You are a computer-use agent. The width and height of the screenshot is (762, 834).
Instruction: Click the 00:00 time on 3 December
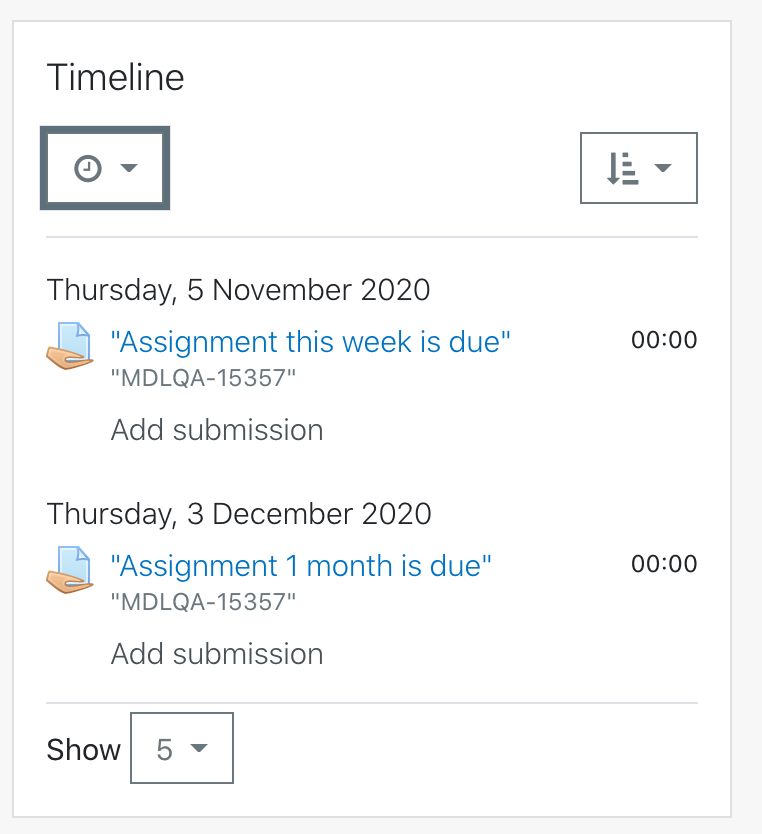(x=664, y=564)
